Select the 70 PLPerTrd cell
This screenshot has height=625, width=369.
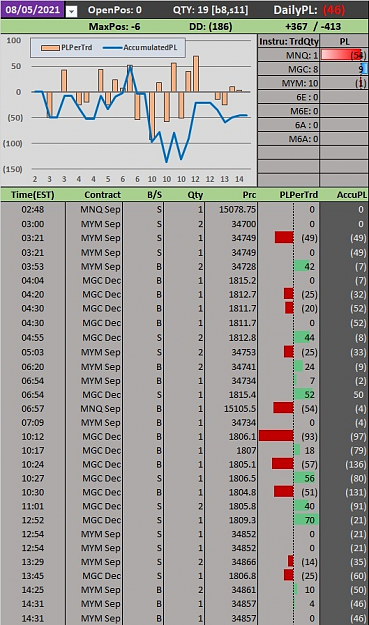pyautogui.click(x=288, y=520)
